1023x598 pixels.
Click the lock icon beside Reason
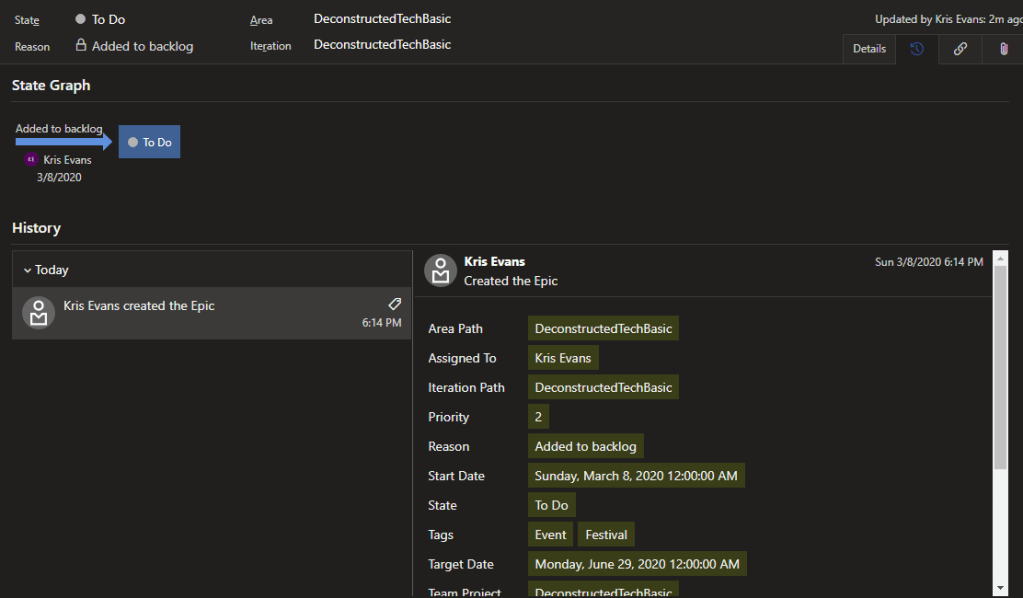(81, 46)
